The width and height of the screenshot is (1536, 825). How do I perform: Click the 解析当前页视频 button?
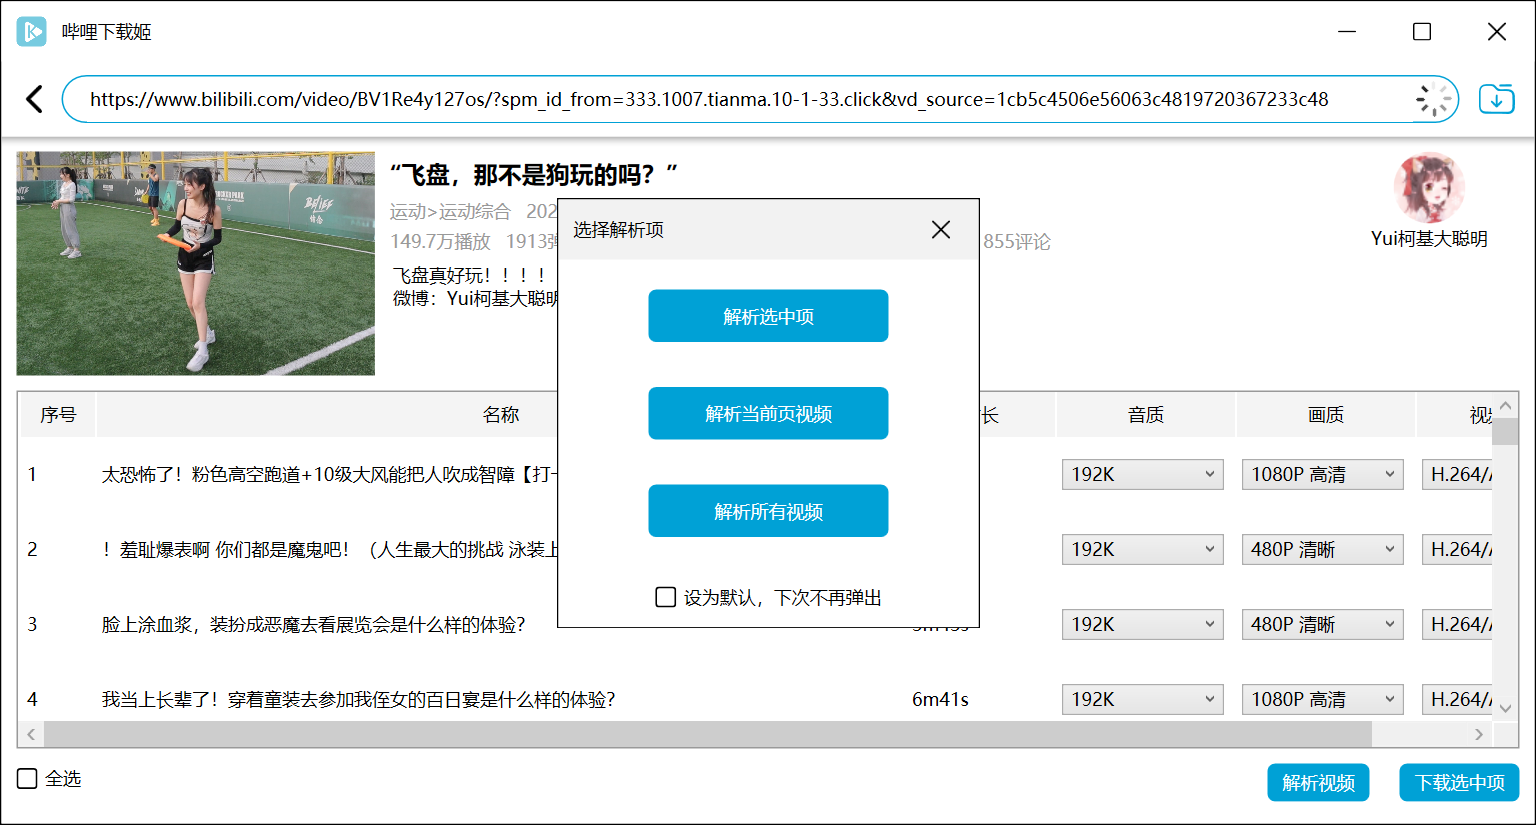pyautogui.click(x=768, y=413)
